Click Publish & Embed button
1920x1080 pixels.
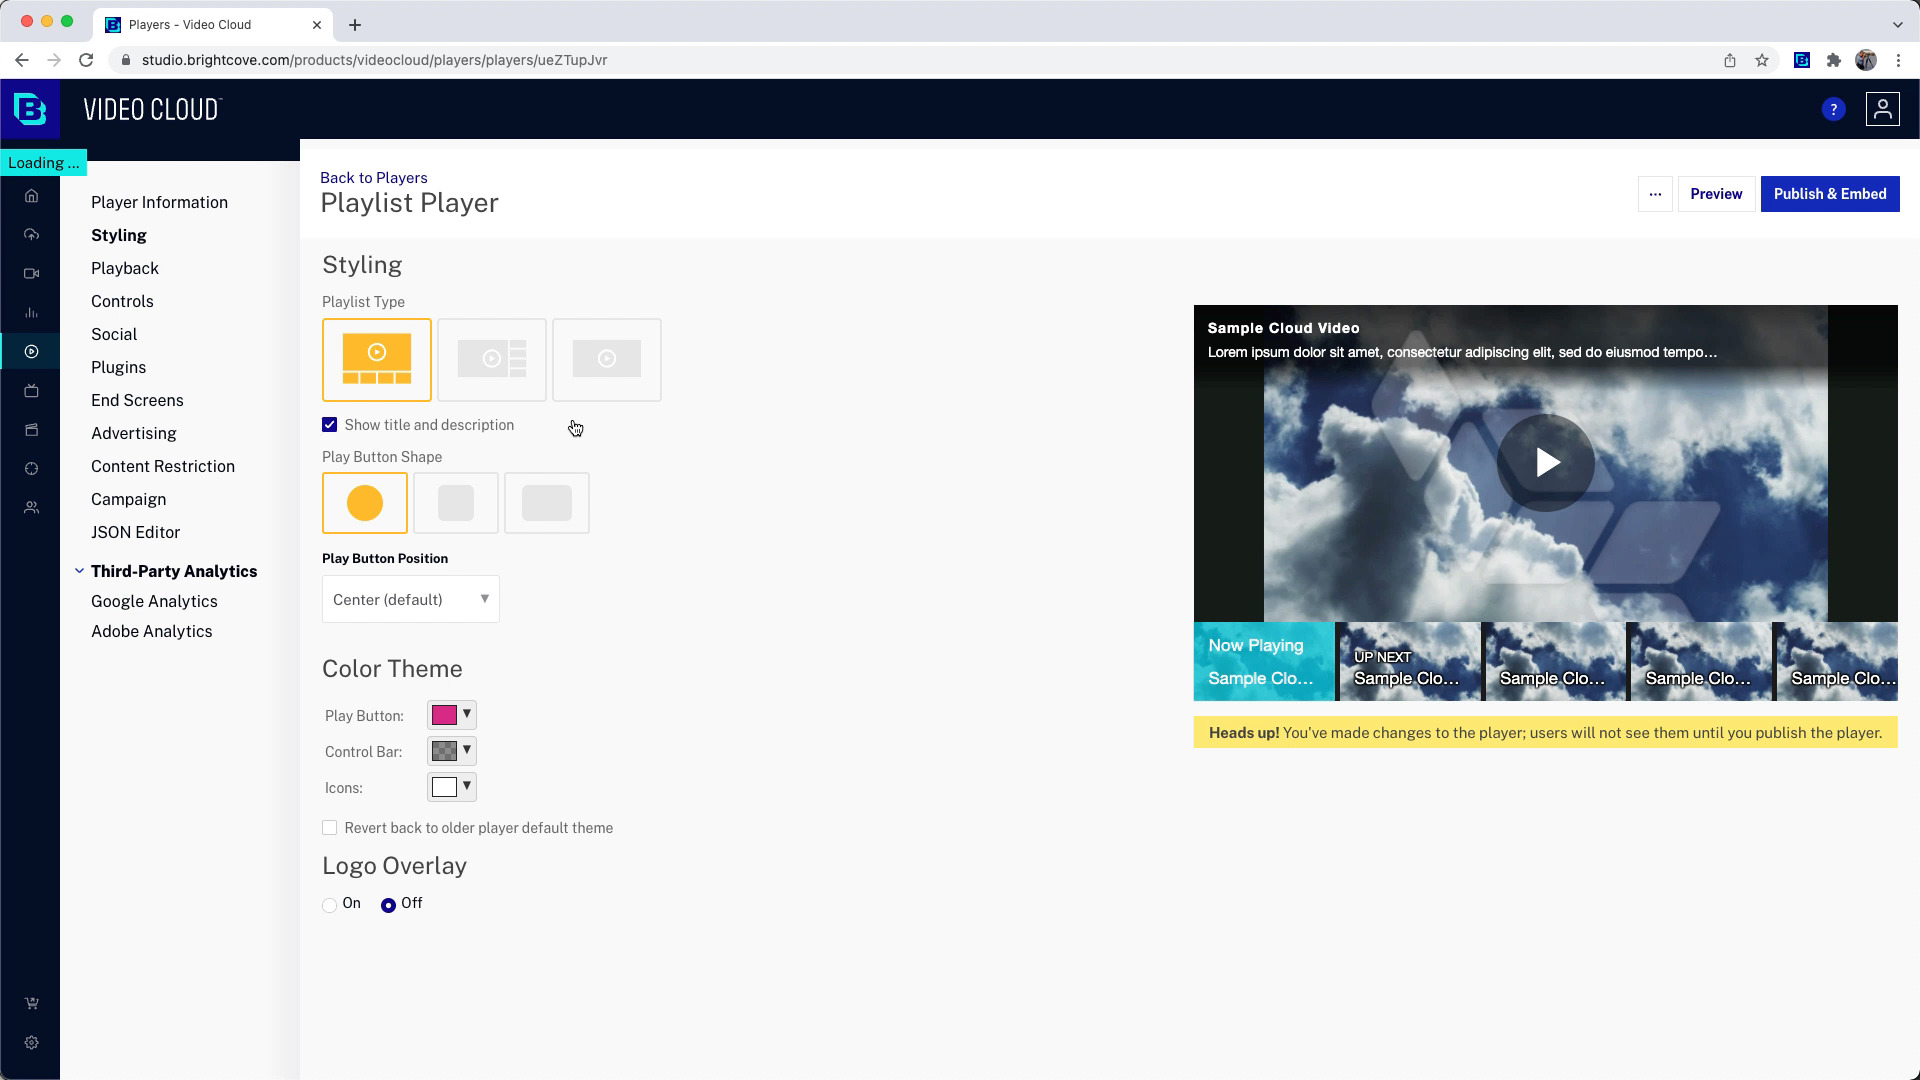point(1830,194)
